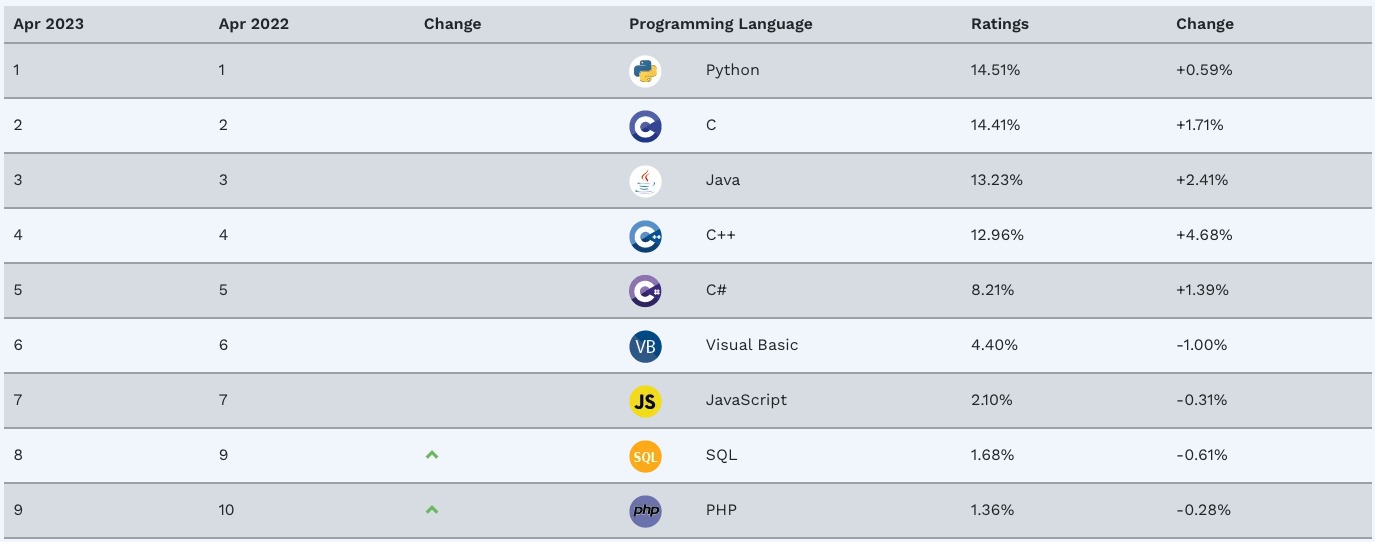Image resolution: width=1375 pixels, height=542 pixels.
Task: Open the JavaScript language name
Action: click(x=746, y=400)
